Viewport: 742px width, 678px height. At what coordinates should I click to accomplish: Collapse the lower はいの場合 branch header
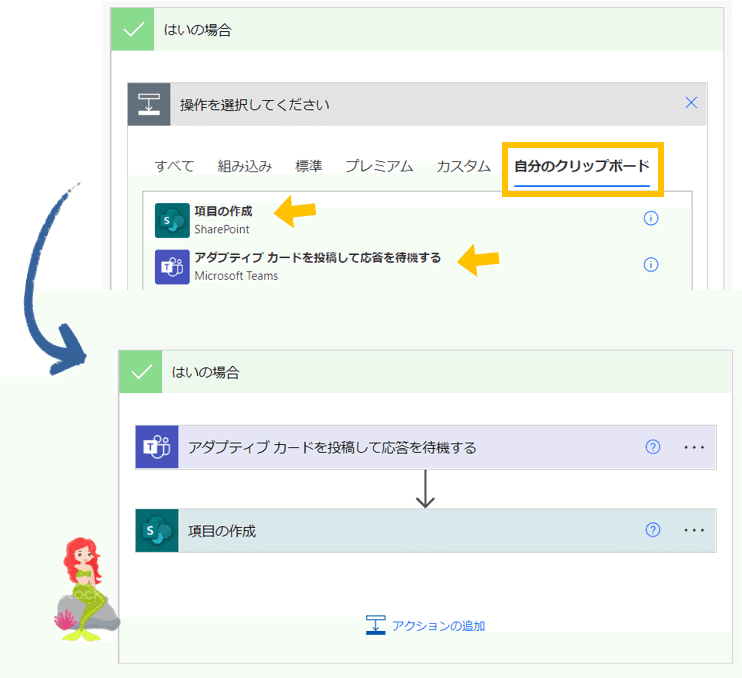click(x=425, y=372)
